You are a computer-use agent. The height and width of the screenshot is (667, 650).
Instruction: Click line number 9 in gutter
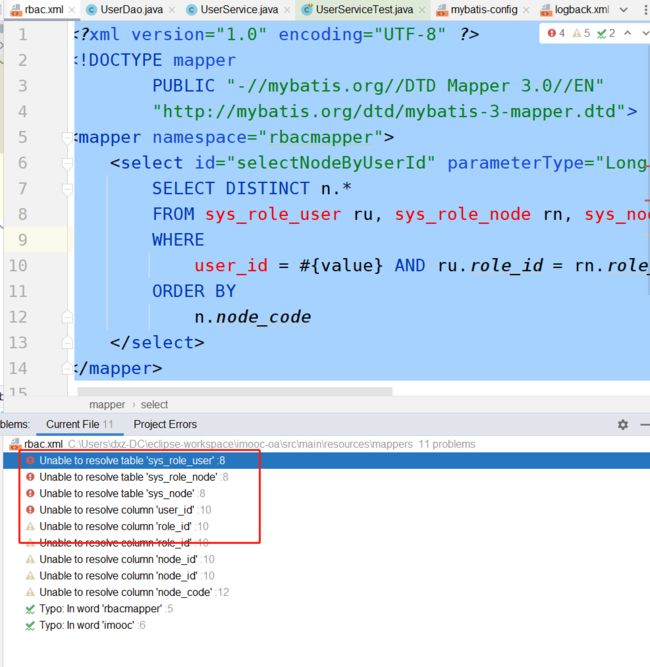click(23, 240)
